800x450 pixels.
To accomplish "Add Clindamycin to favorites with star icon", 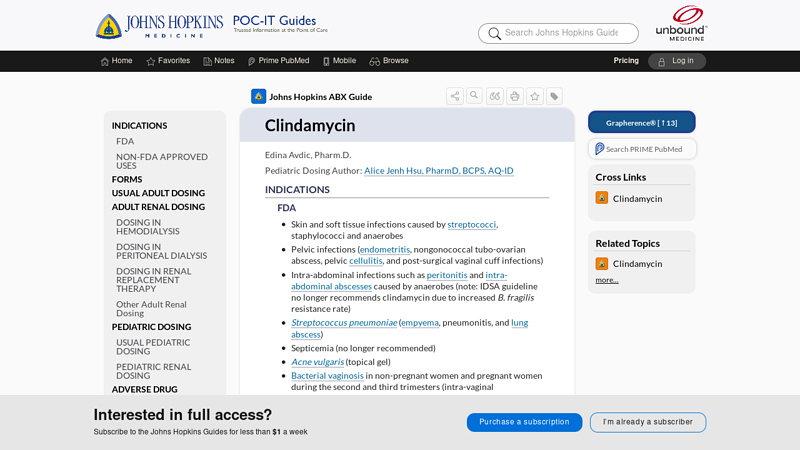I will click(x=535, y=97).
